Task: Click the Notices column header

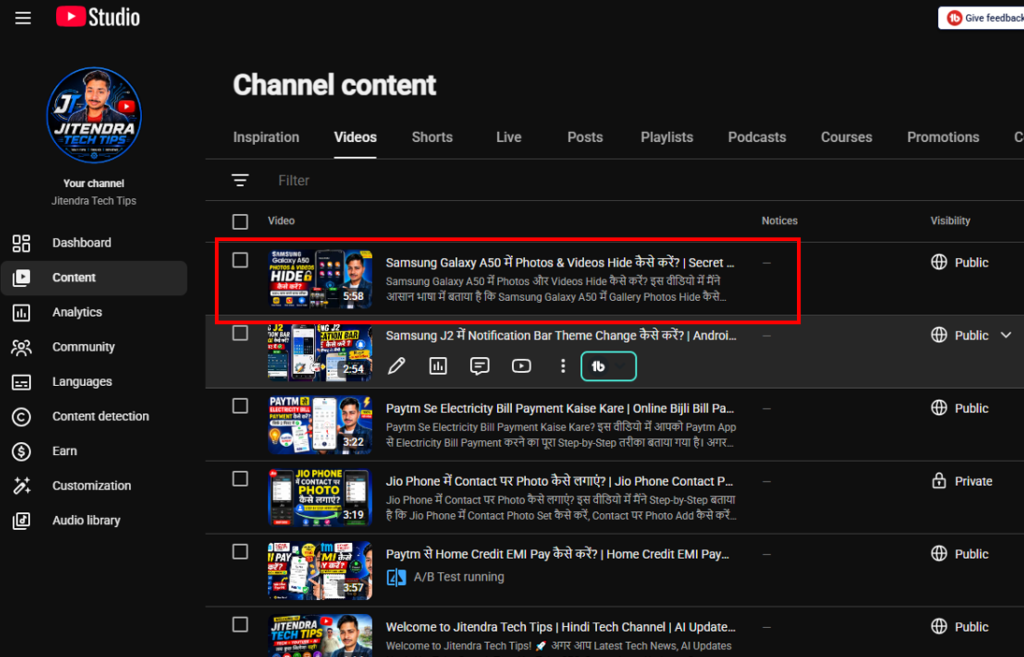Action: pyautogui.click(x=779, y=221)
